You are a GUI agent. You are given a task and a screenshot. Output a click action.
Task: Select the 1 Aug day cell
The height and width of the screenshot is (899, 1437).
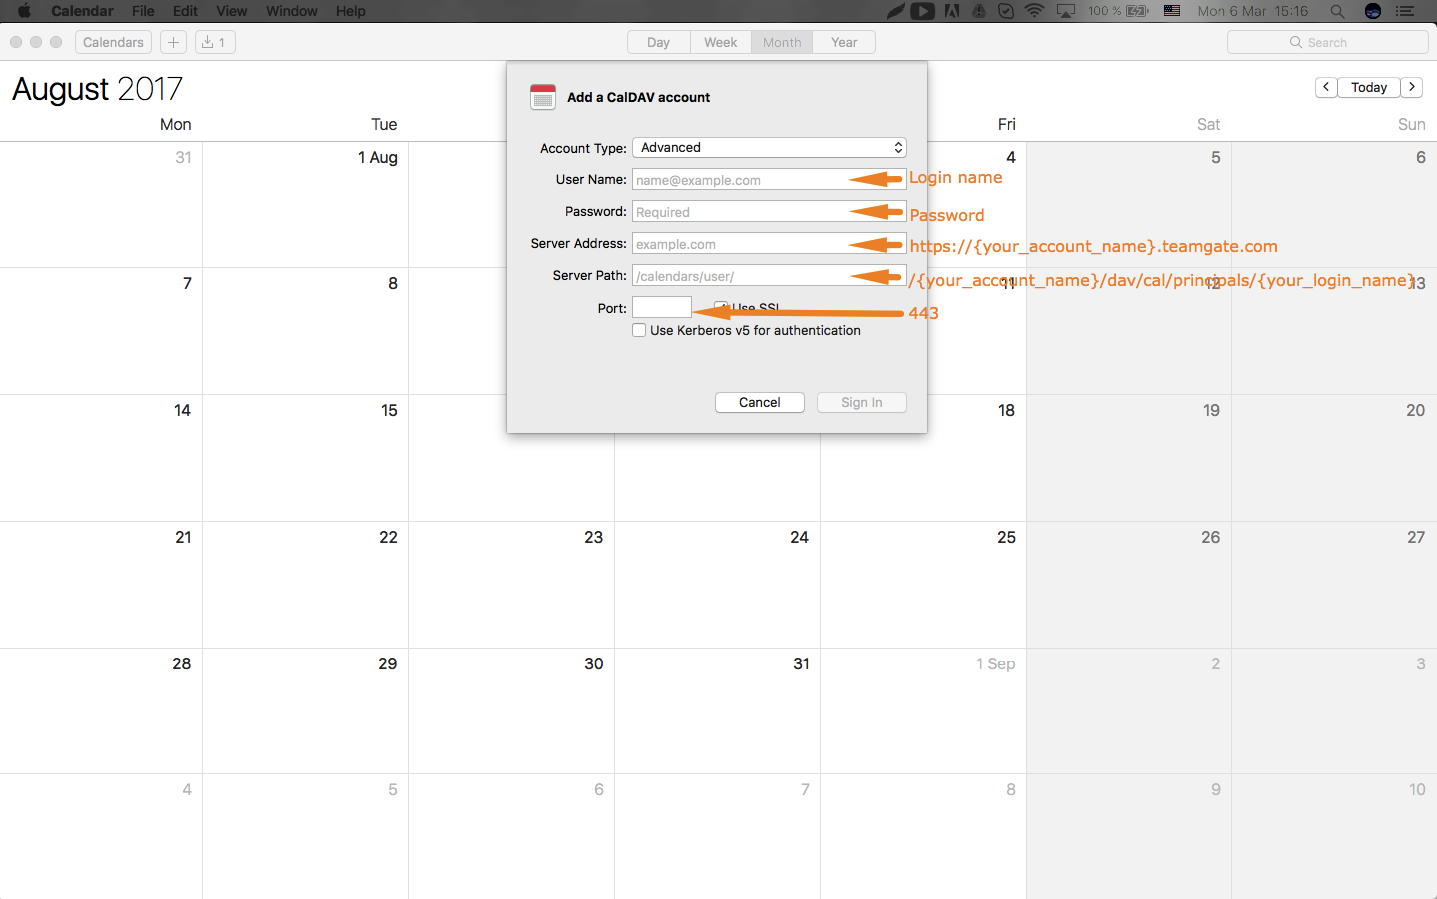(305, 204)
